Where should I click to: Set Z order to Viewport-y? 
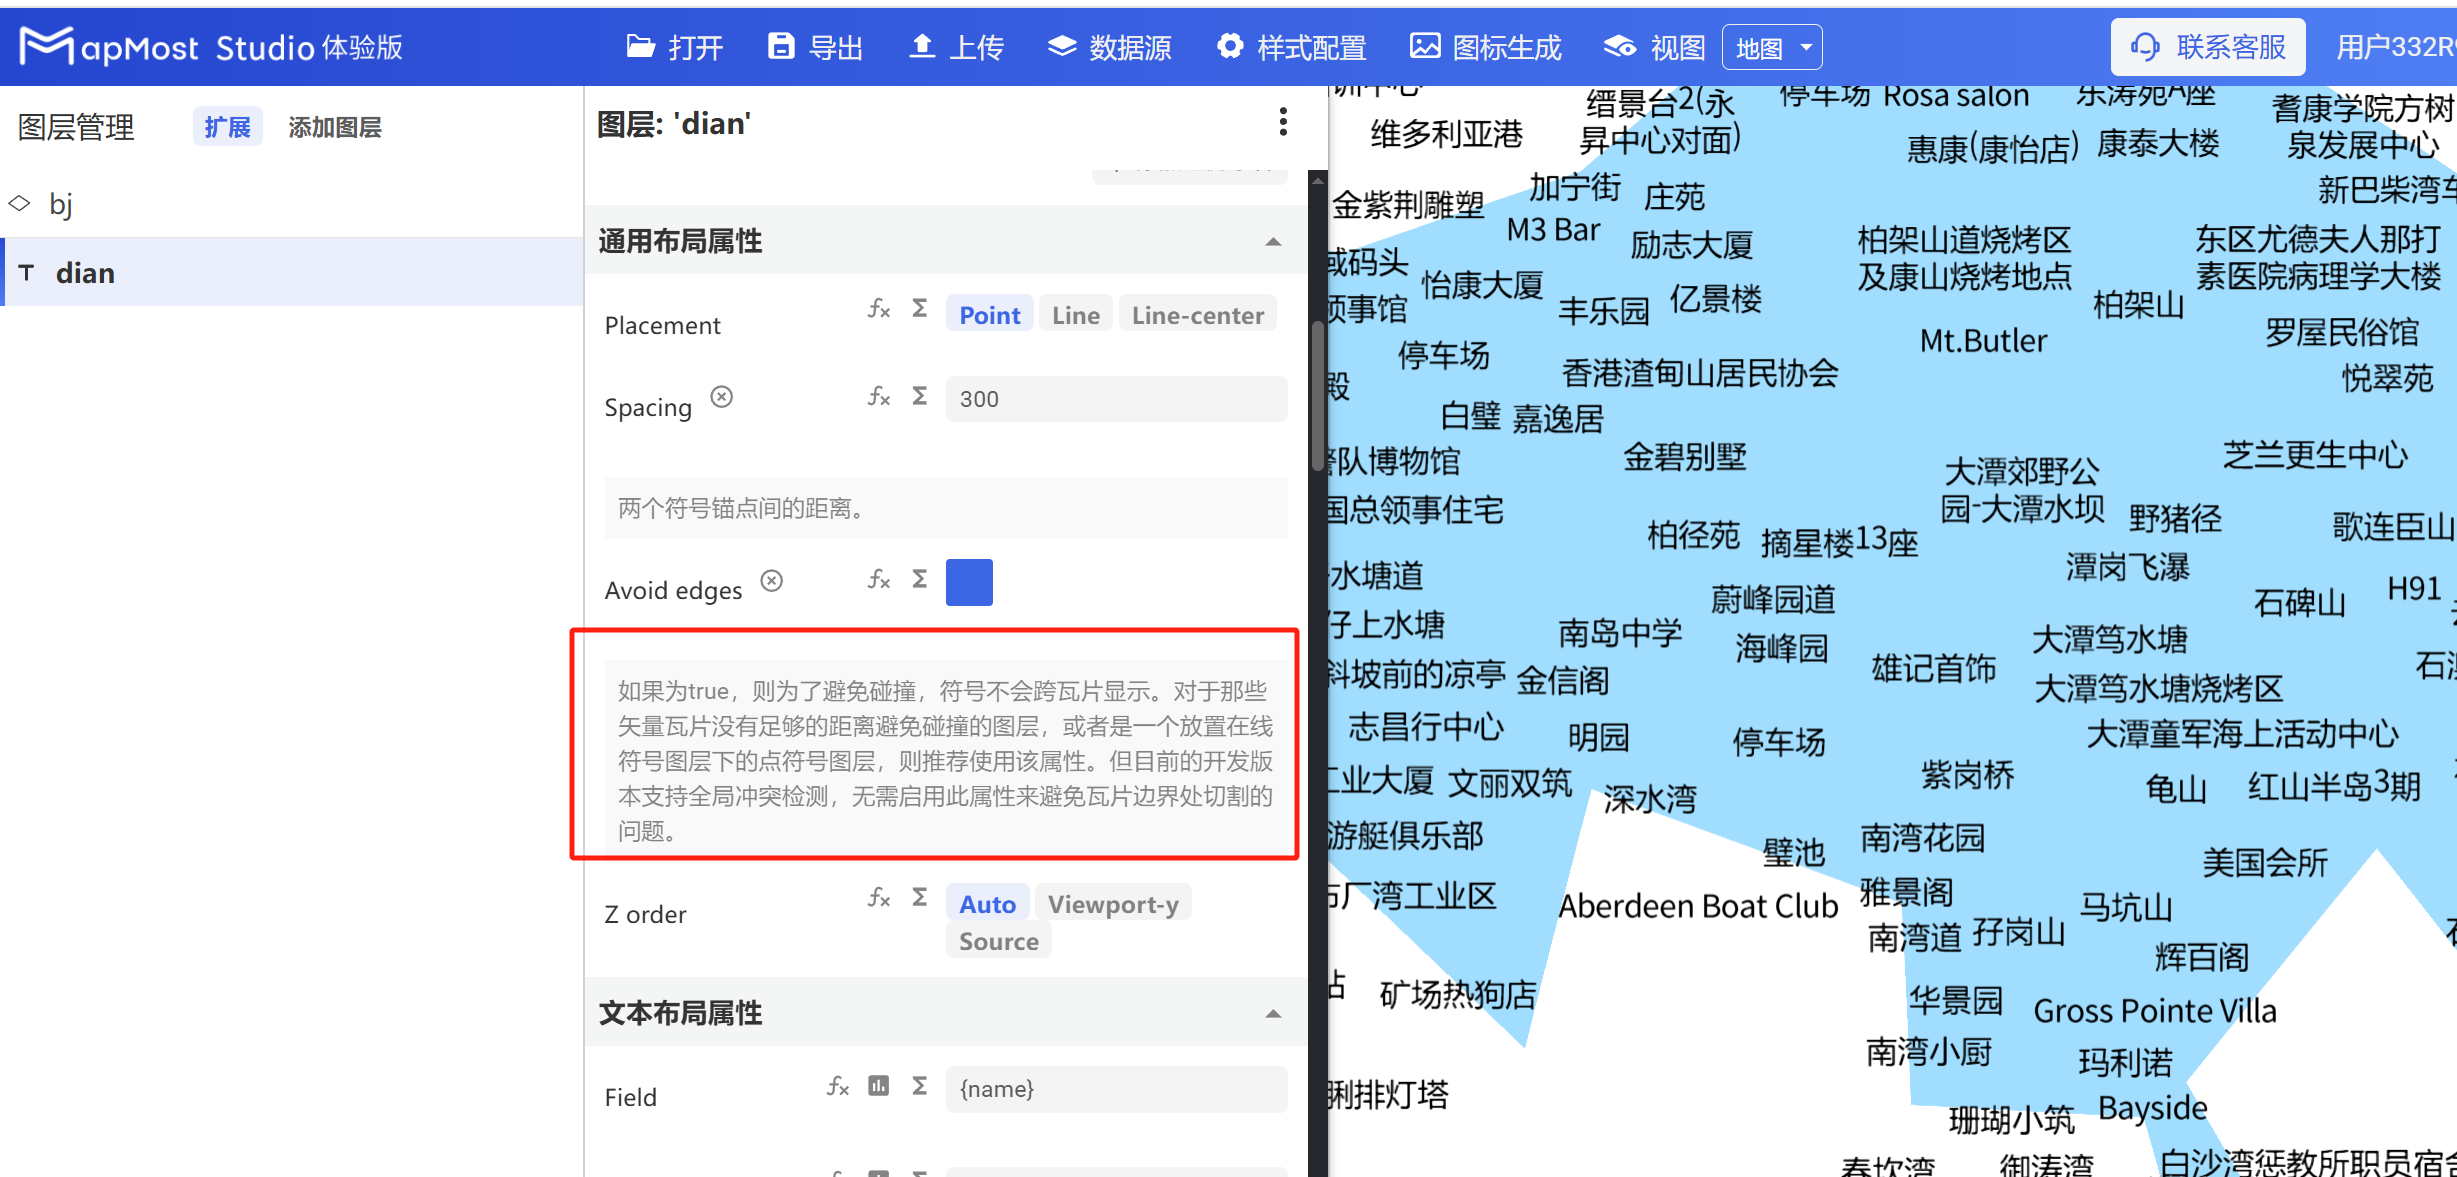point(1113,903)
